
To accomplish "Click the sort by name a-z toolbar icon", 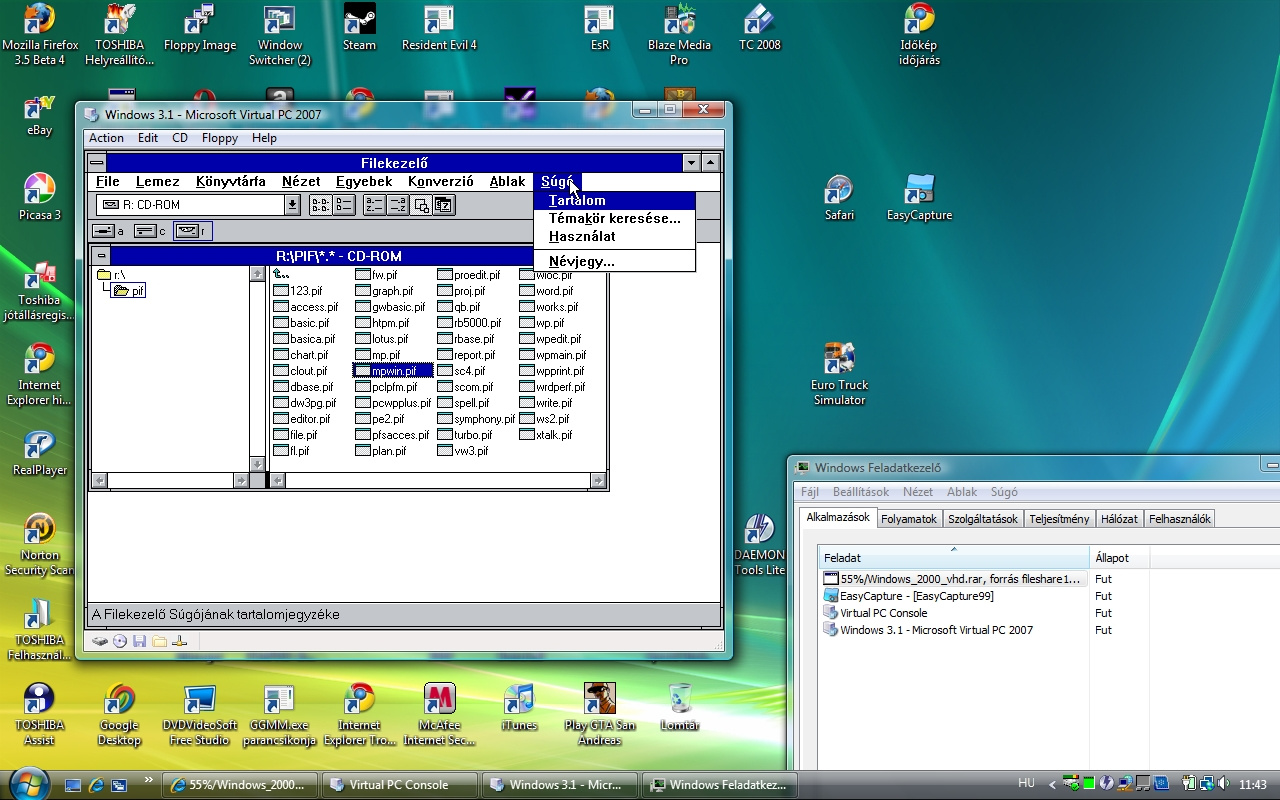I will pos(374,205).
